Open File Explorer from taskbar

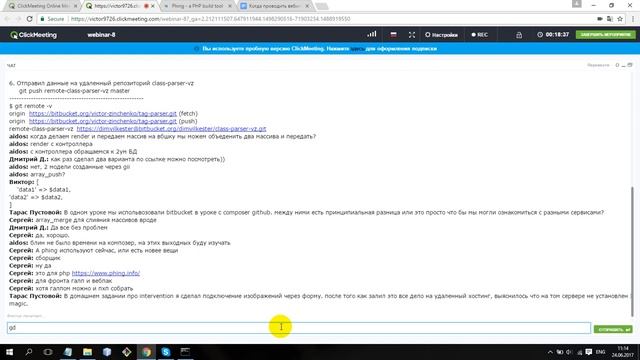tap(87, 352)
